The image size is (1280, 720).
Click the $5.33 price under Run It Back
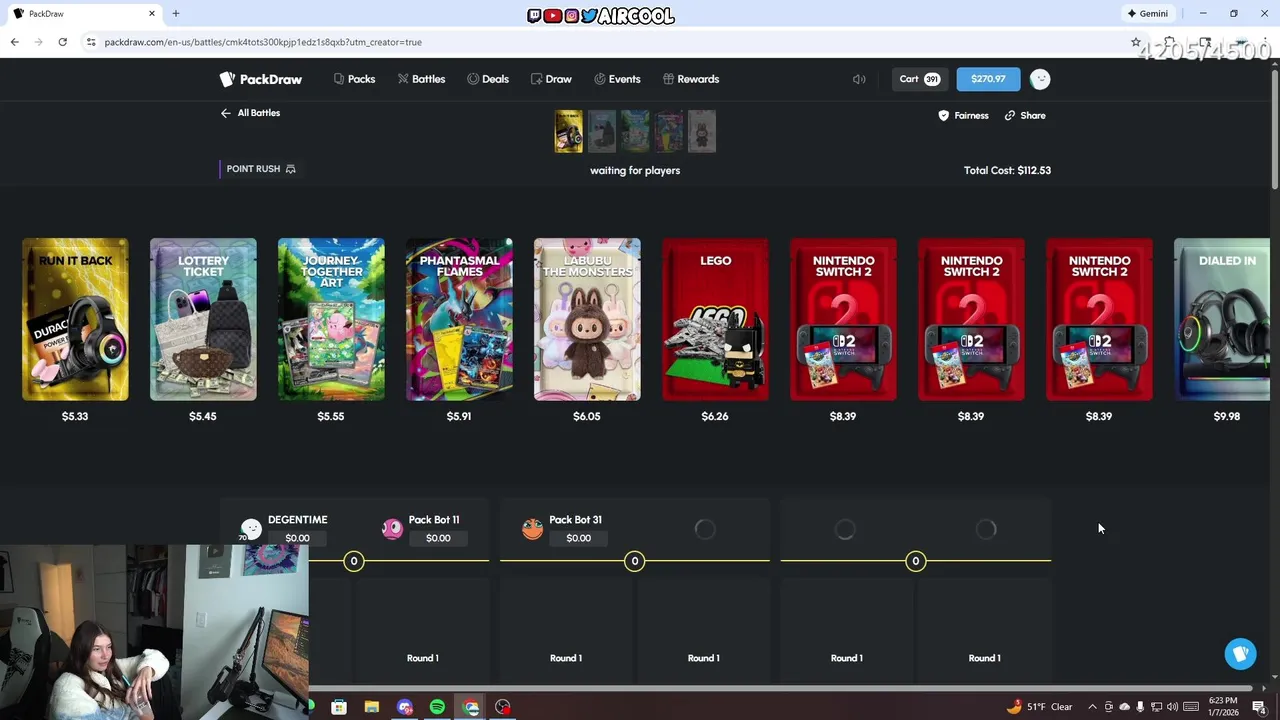(75, 416)
